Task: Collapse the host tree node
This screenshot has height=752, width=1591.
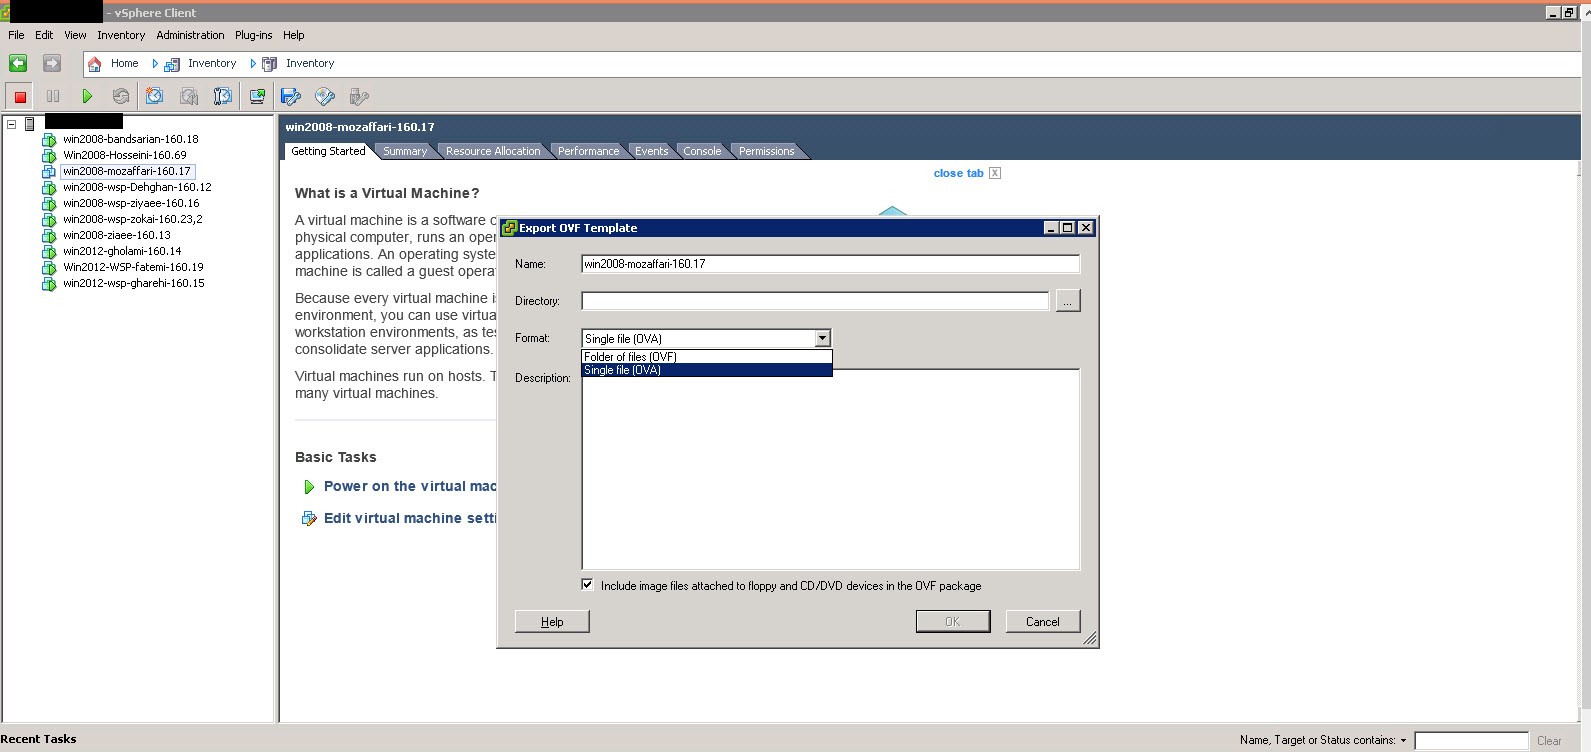Action: point(11,124)
